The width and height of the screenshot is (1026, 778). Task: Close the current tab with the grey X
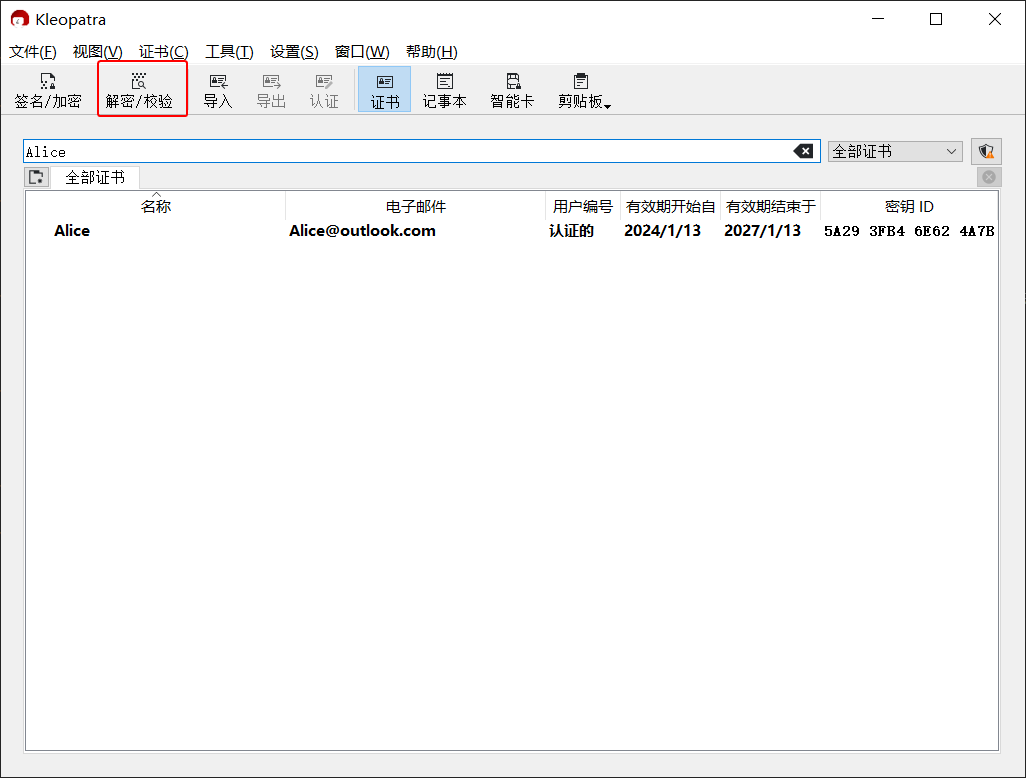point(989,177)
